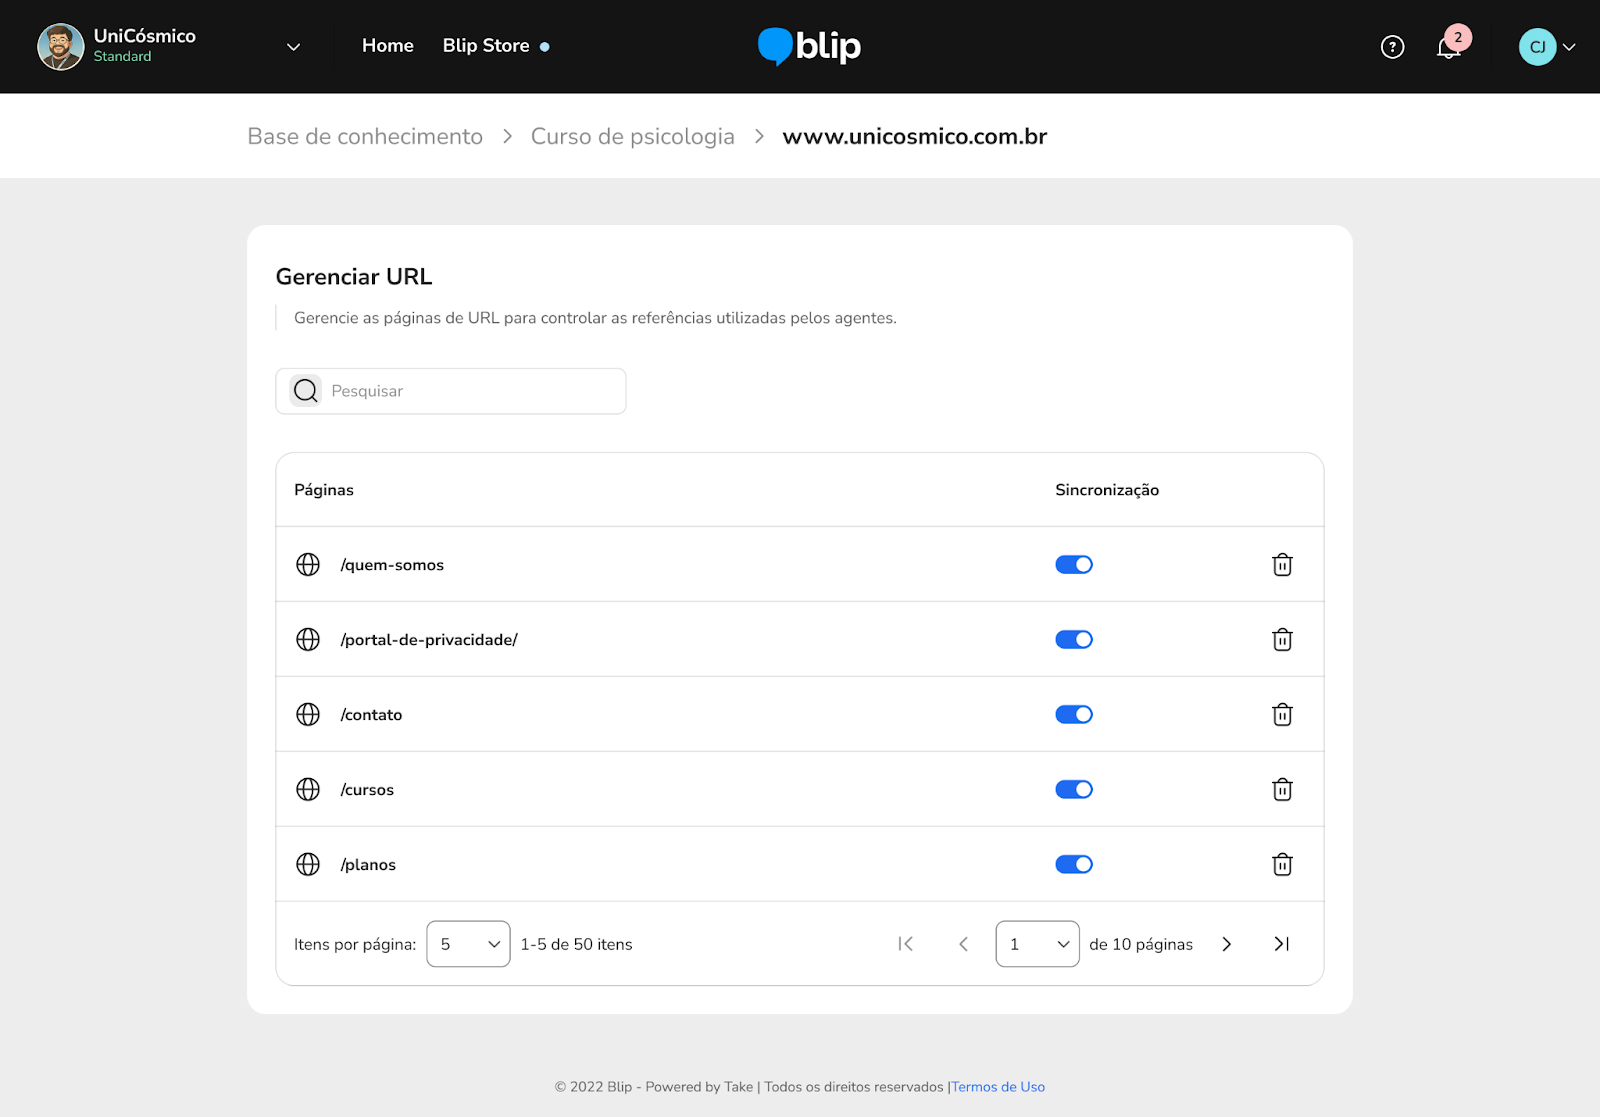The width and height of the screenshot is (1600, 1117).
Task: Delete the /quem-somos page
Action: pos(1282,565)
